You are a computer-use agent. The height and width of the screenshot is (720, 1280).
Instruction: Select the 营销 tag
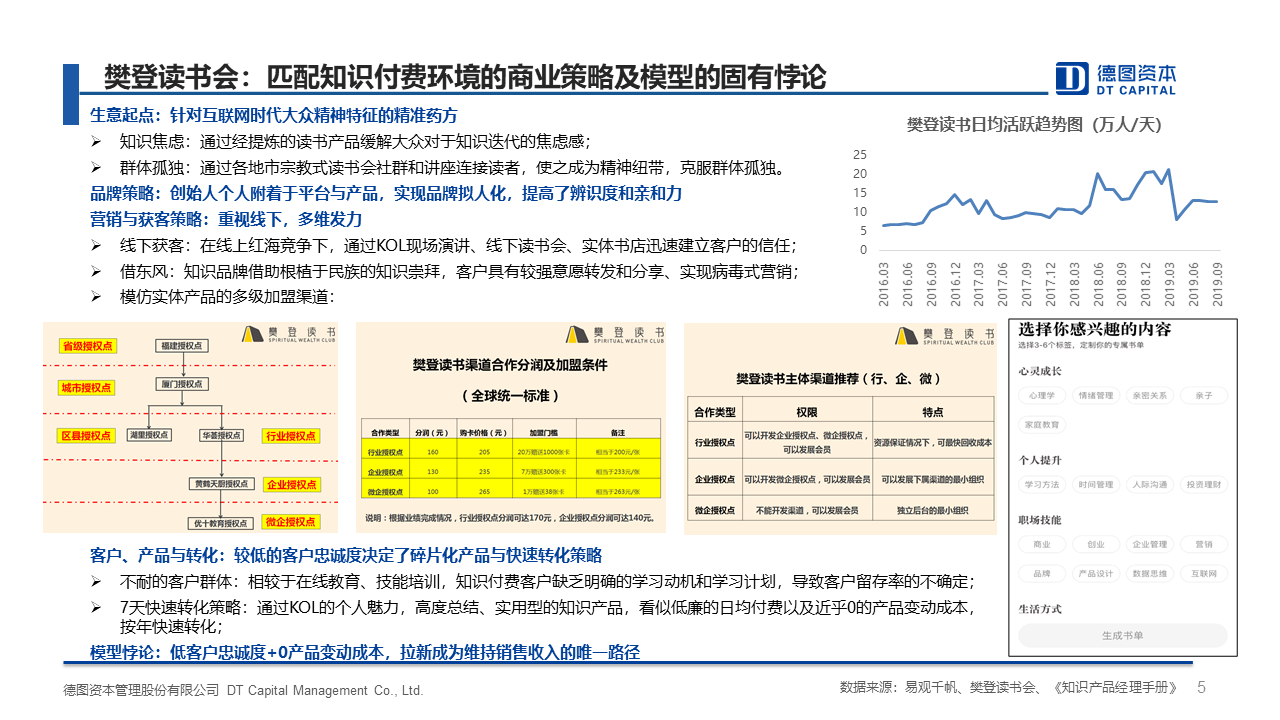click(x=1203, y=545)
